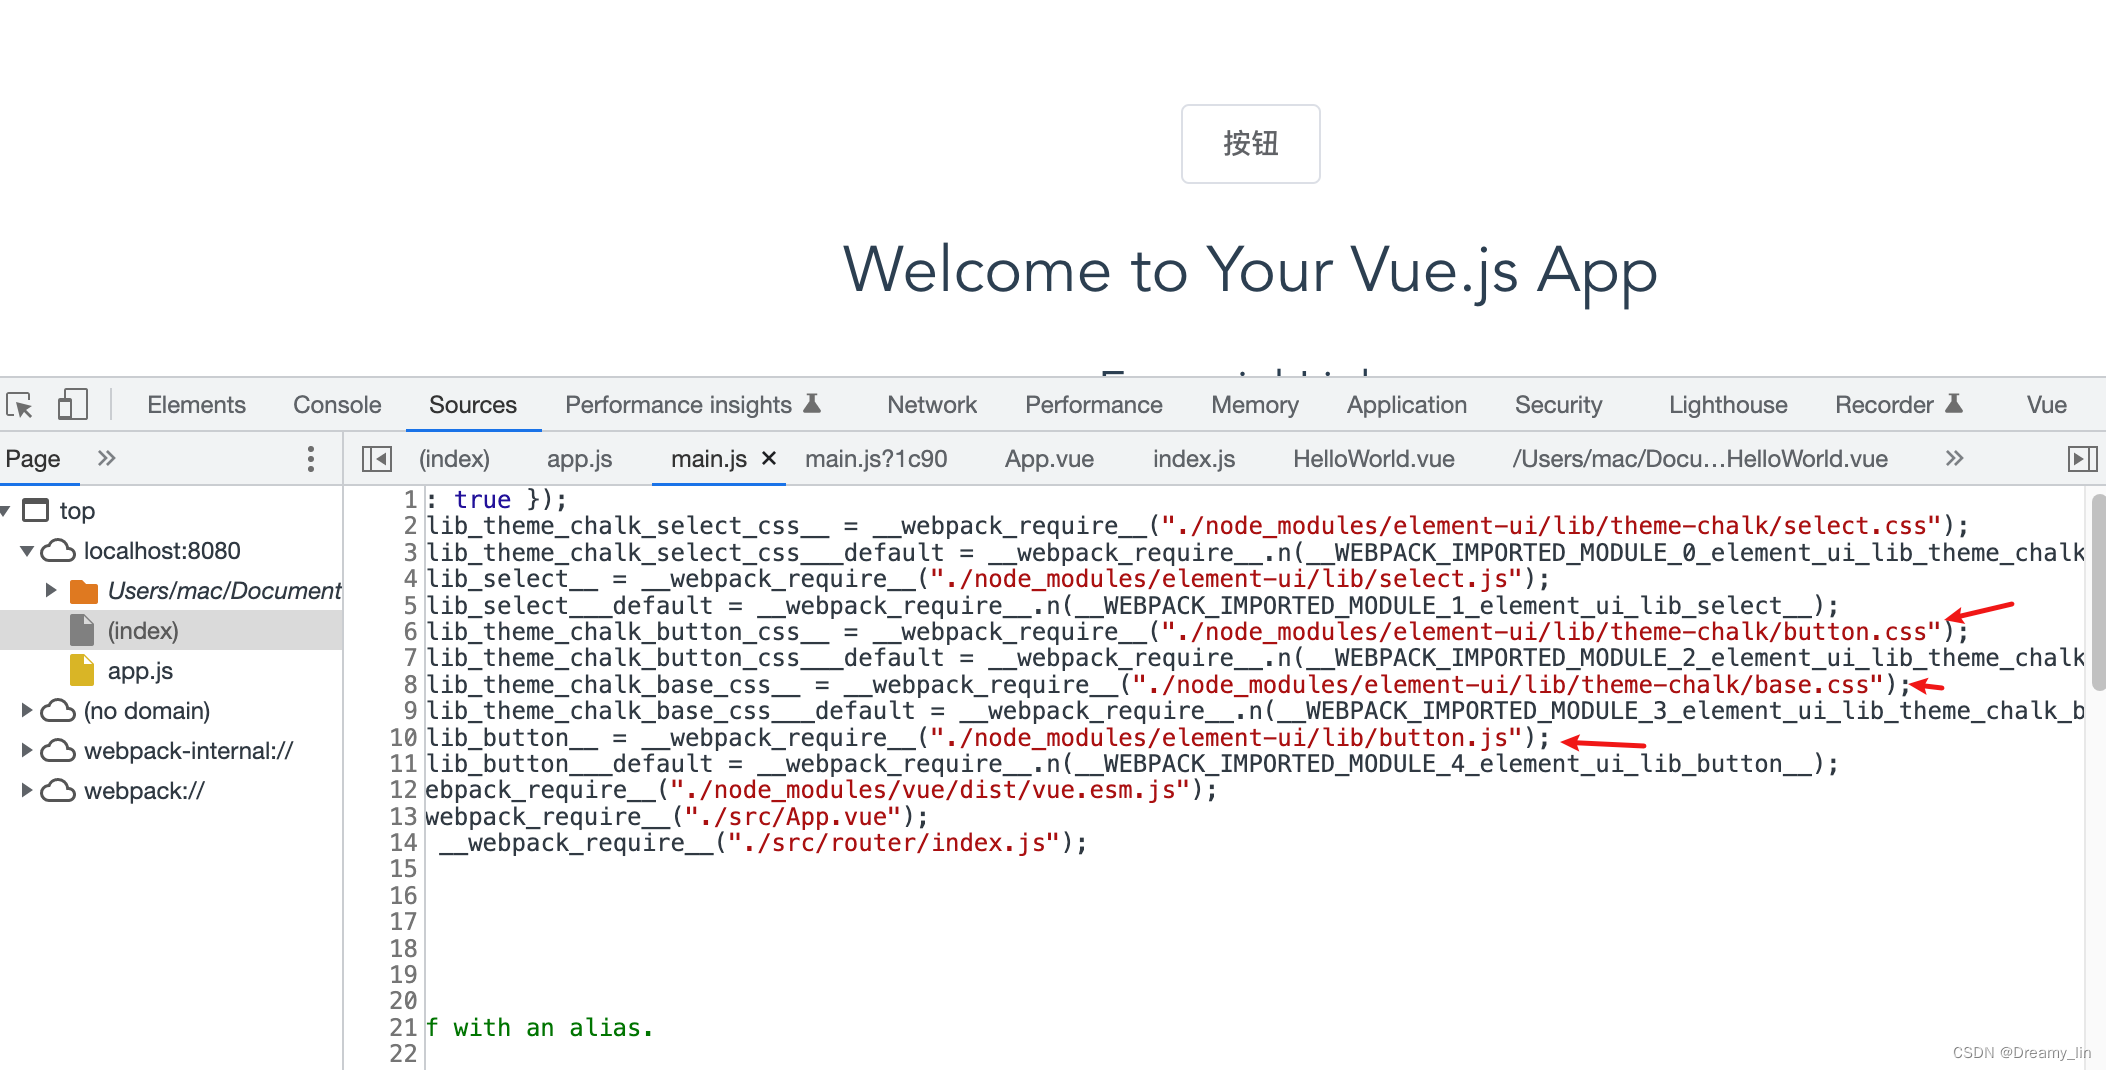2106x1070 pixels.
Task: Click the gray (index) file icon
Action: [x=82, y=630]
